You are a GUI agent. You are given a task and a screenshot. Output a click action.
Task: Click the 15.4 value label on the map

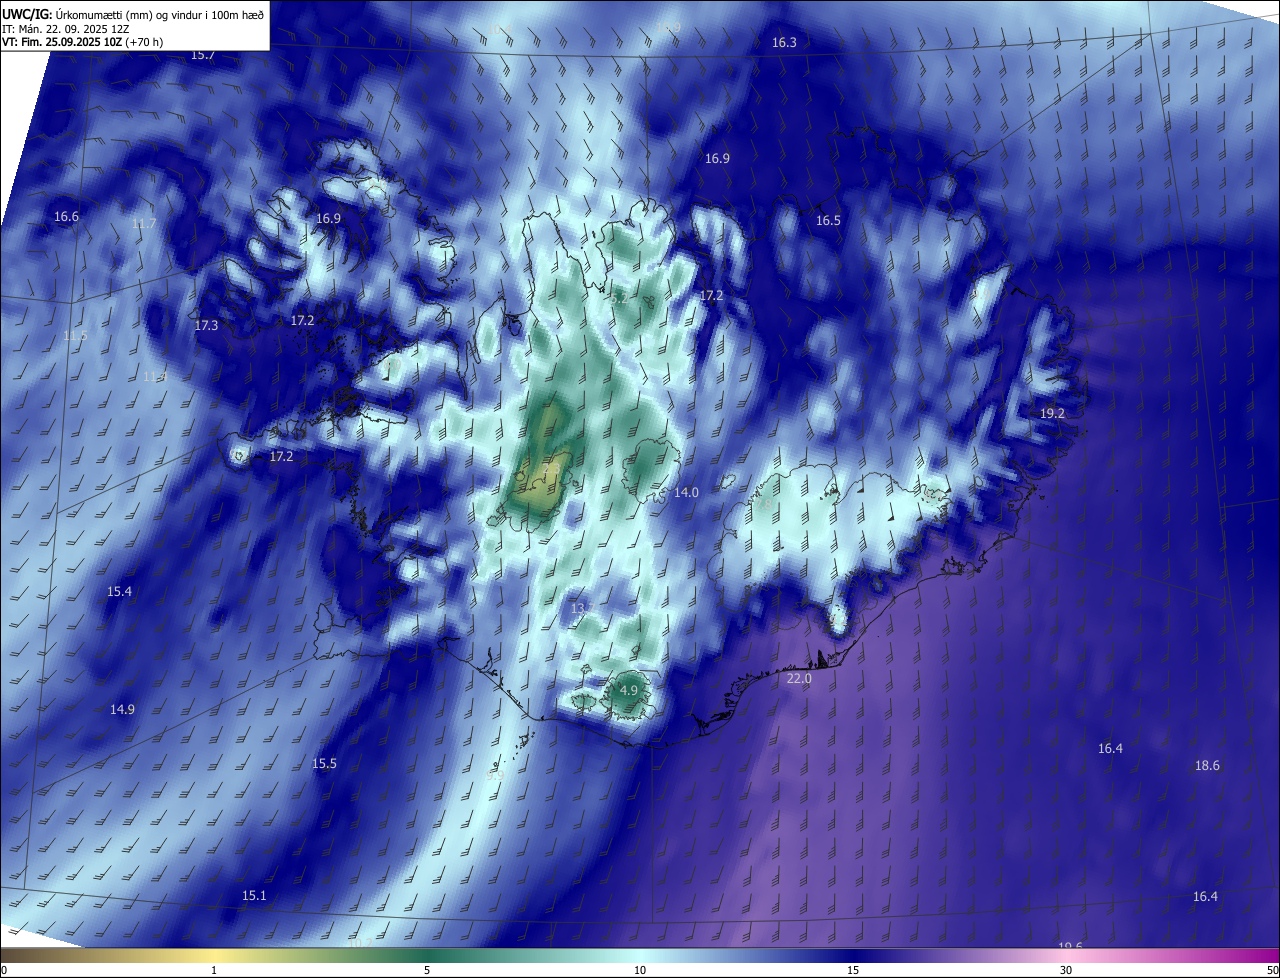[119, 592]
